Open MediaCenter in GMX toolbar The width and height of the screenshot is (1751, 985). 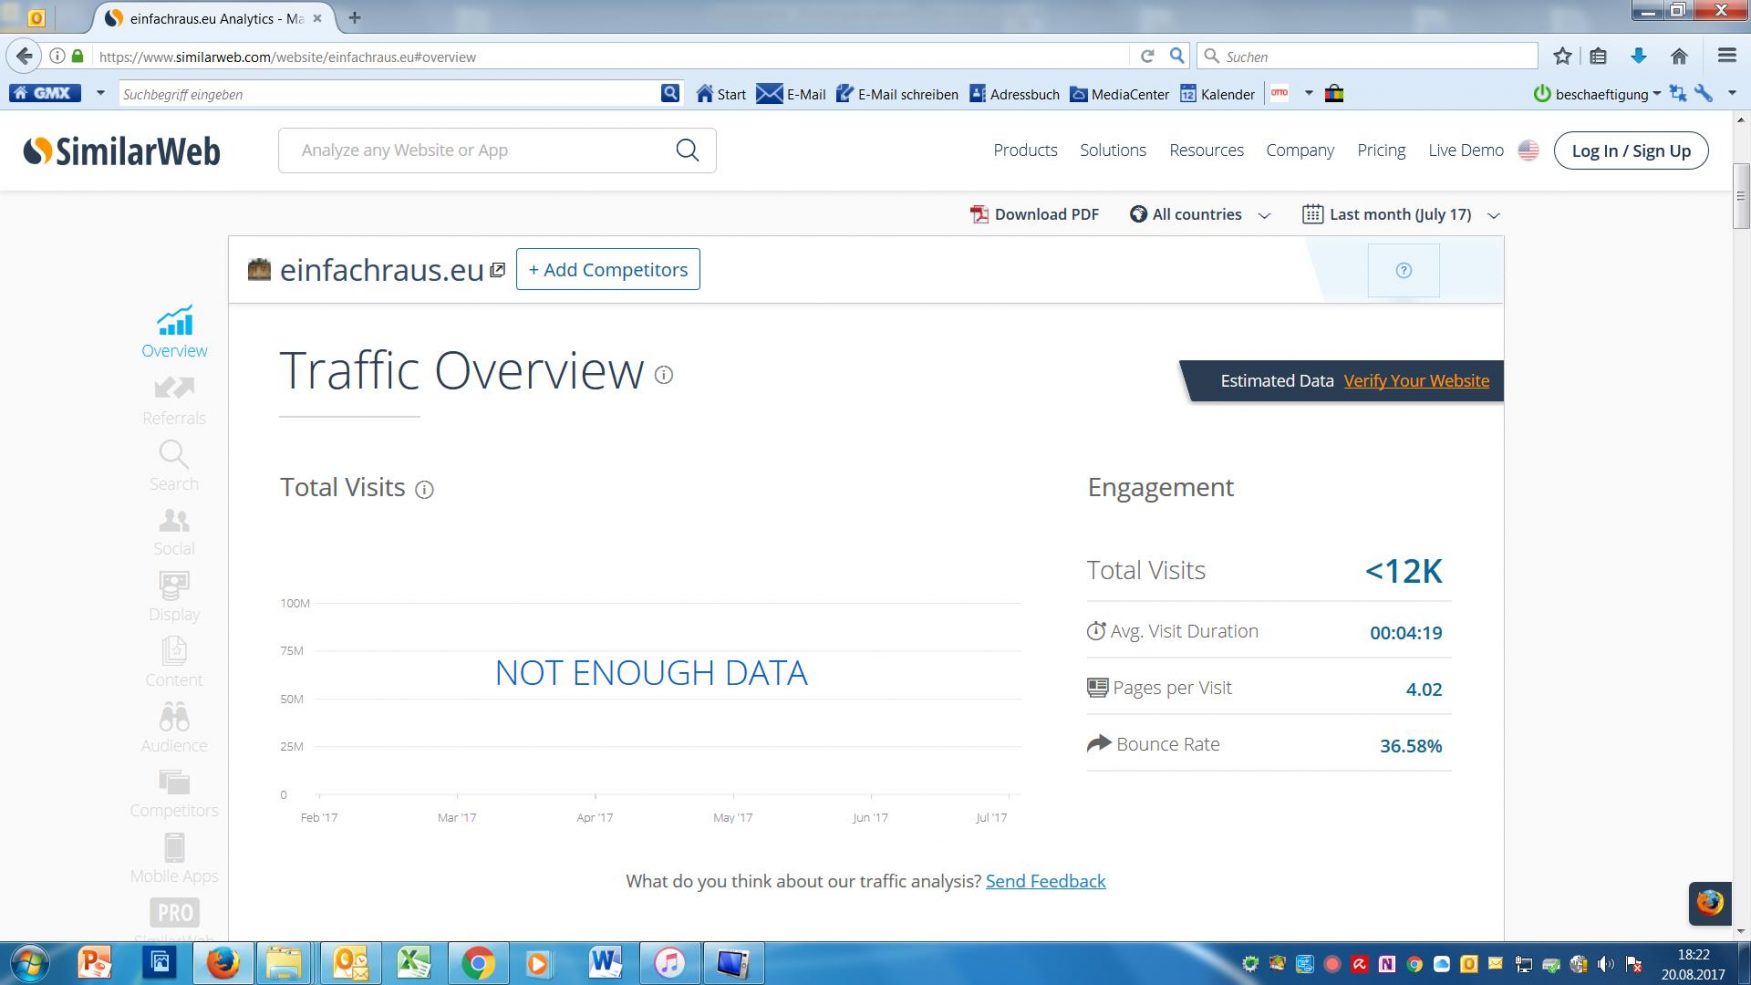click(x=1119, y=94)
